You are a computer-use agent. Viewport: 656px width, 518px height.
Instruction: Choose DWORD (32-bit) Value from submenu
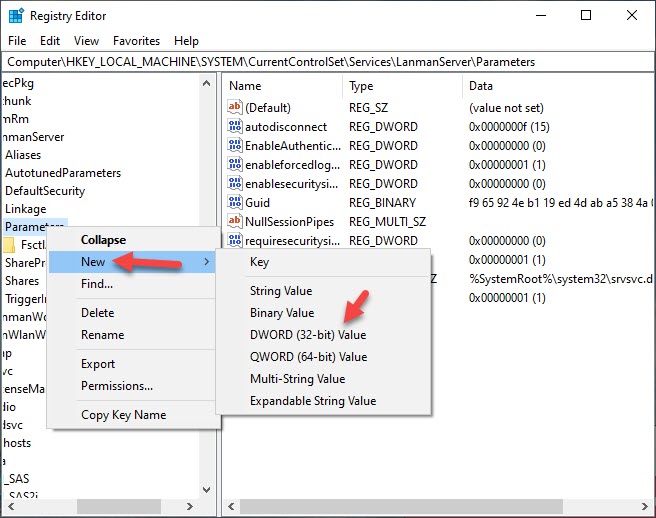(308, 335)
